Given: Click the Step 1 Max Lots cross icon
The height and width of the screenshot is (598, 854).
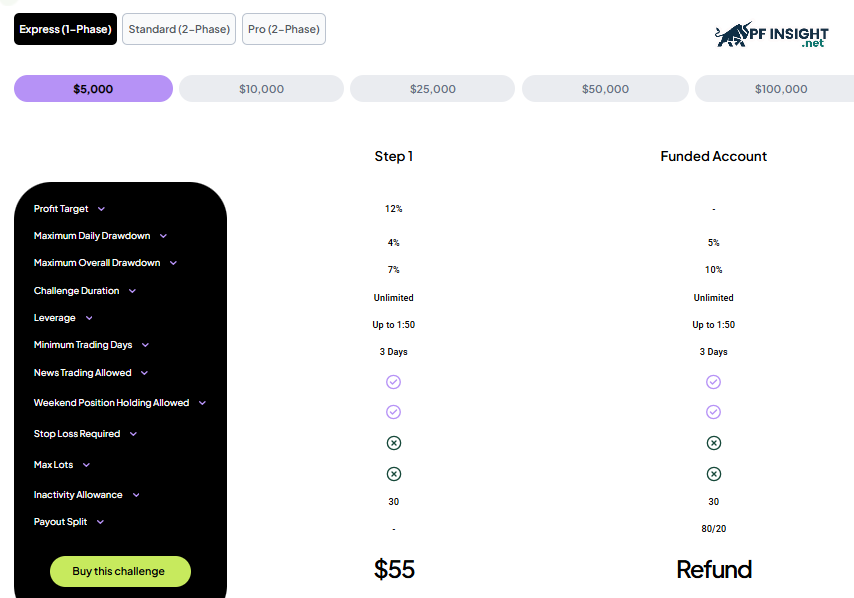Looking at the screenshot, I should click(x=394, y=474).
